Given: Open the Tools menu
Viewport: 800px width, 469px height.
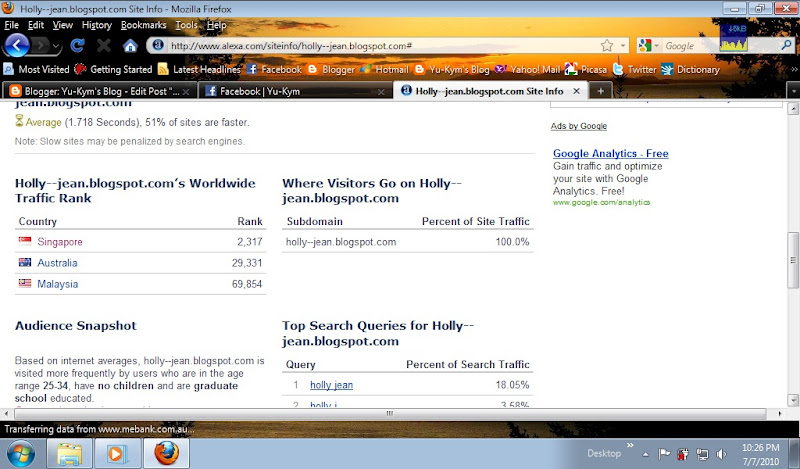Looking at the screenshot, I should pos(186,25).
